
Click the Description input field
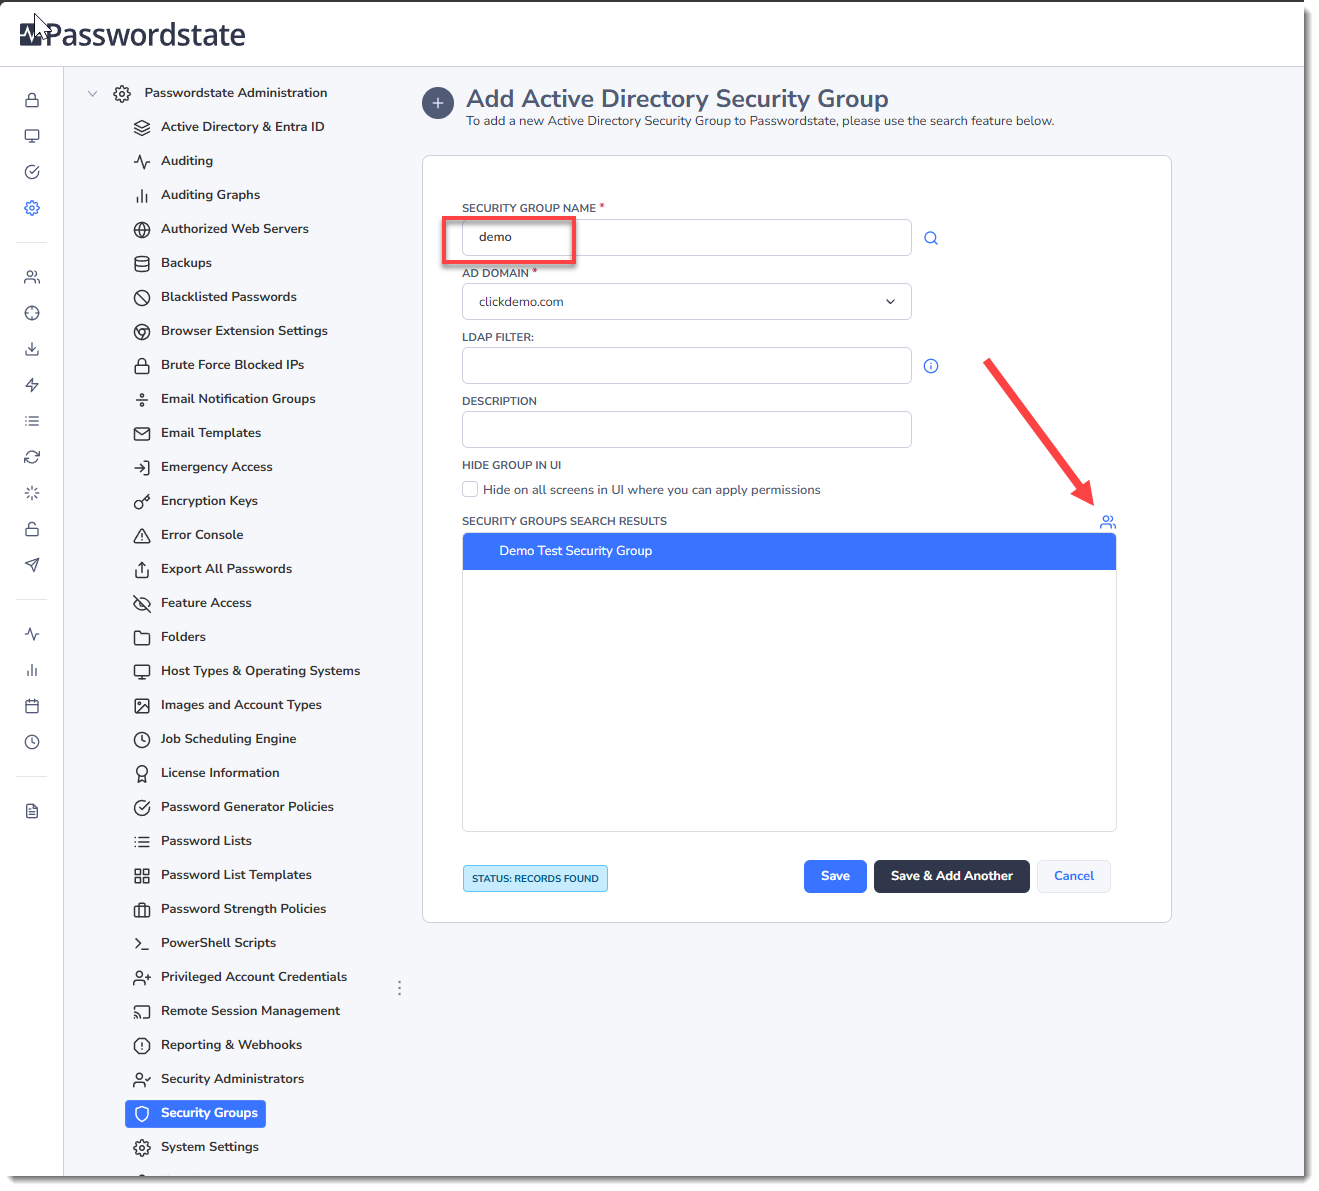[687, 430]
